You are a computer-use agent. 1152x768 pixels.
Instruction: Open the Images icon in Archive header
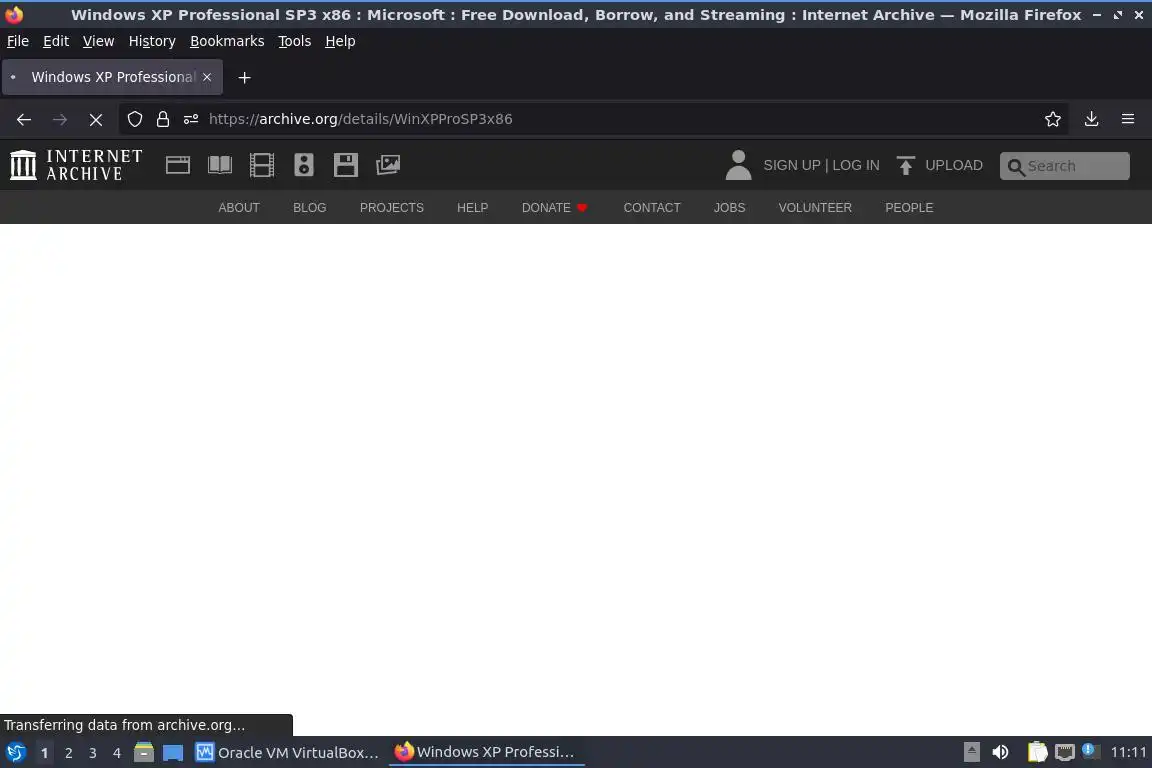(388, 165)
